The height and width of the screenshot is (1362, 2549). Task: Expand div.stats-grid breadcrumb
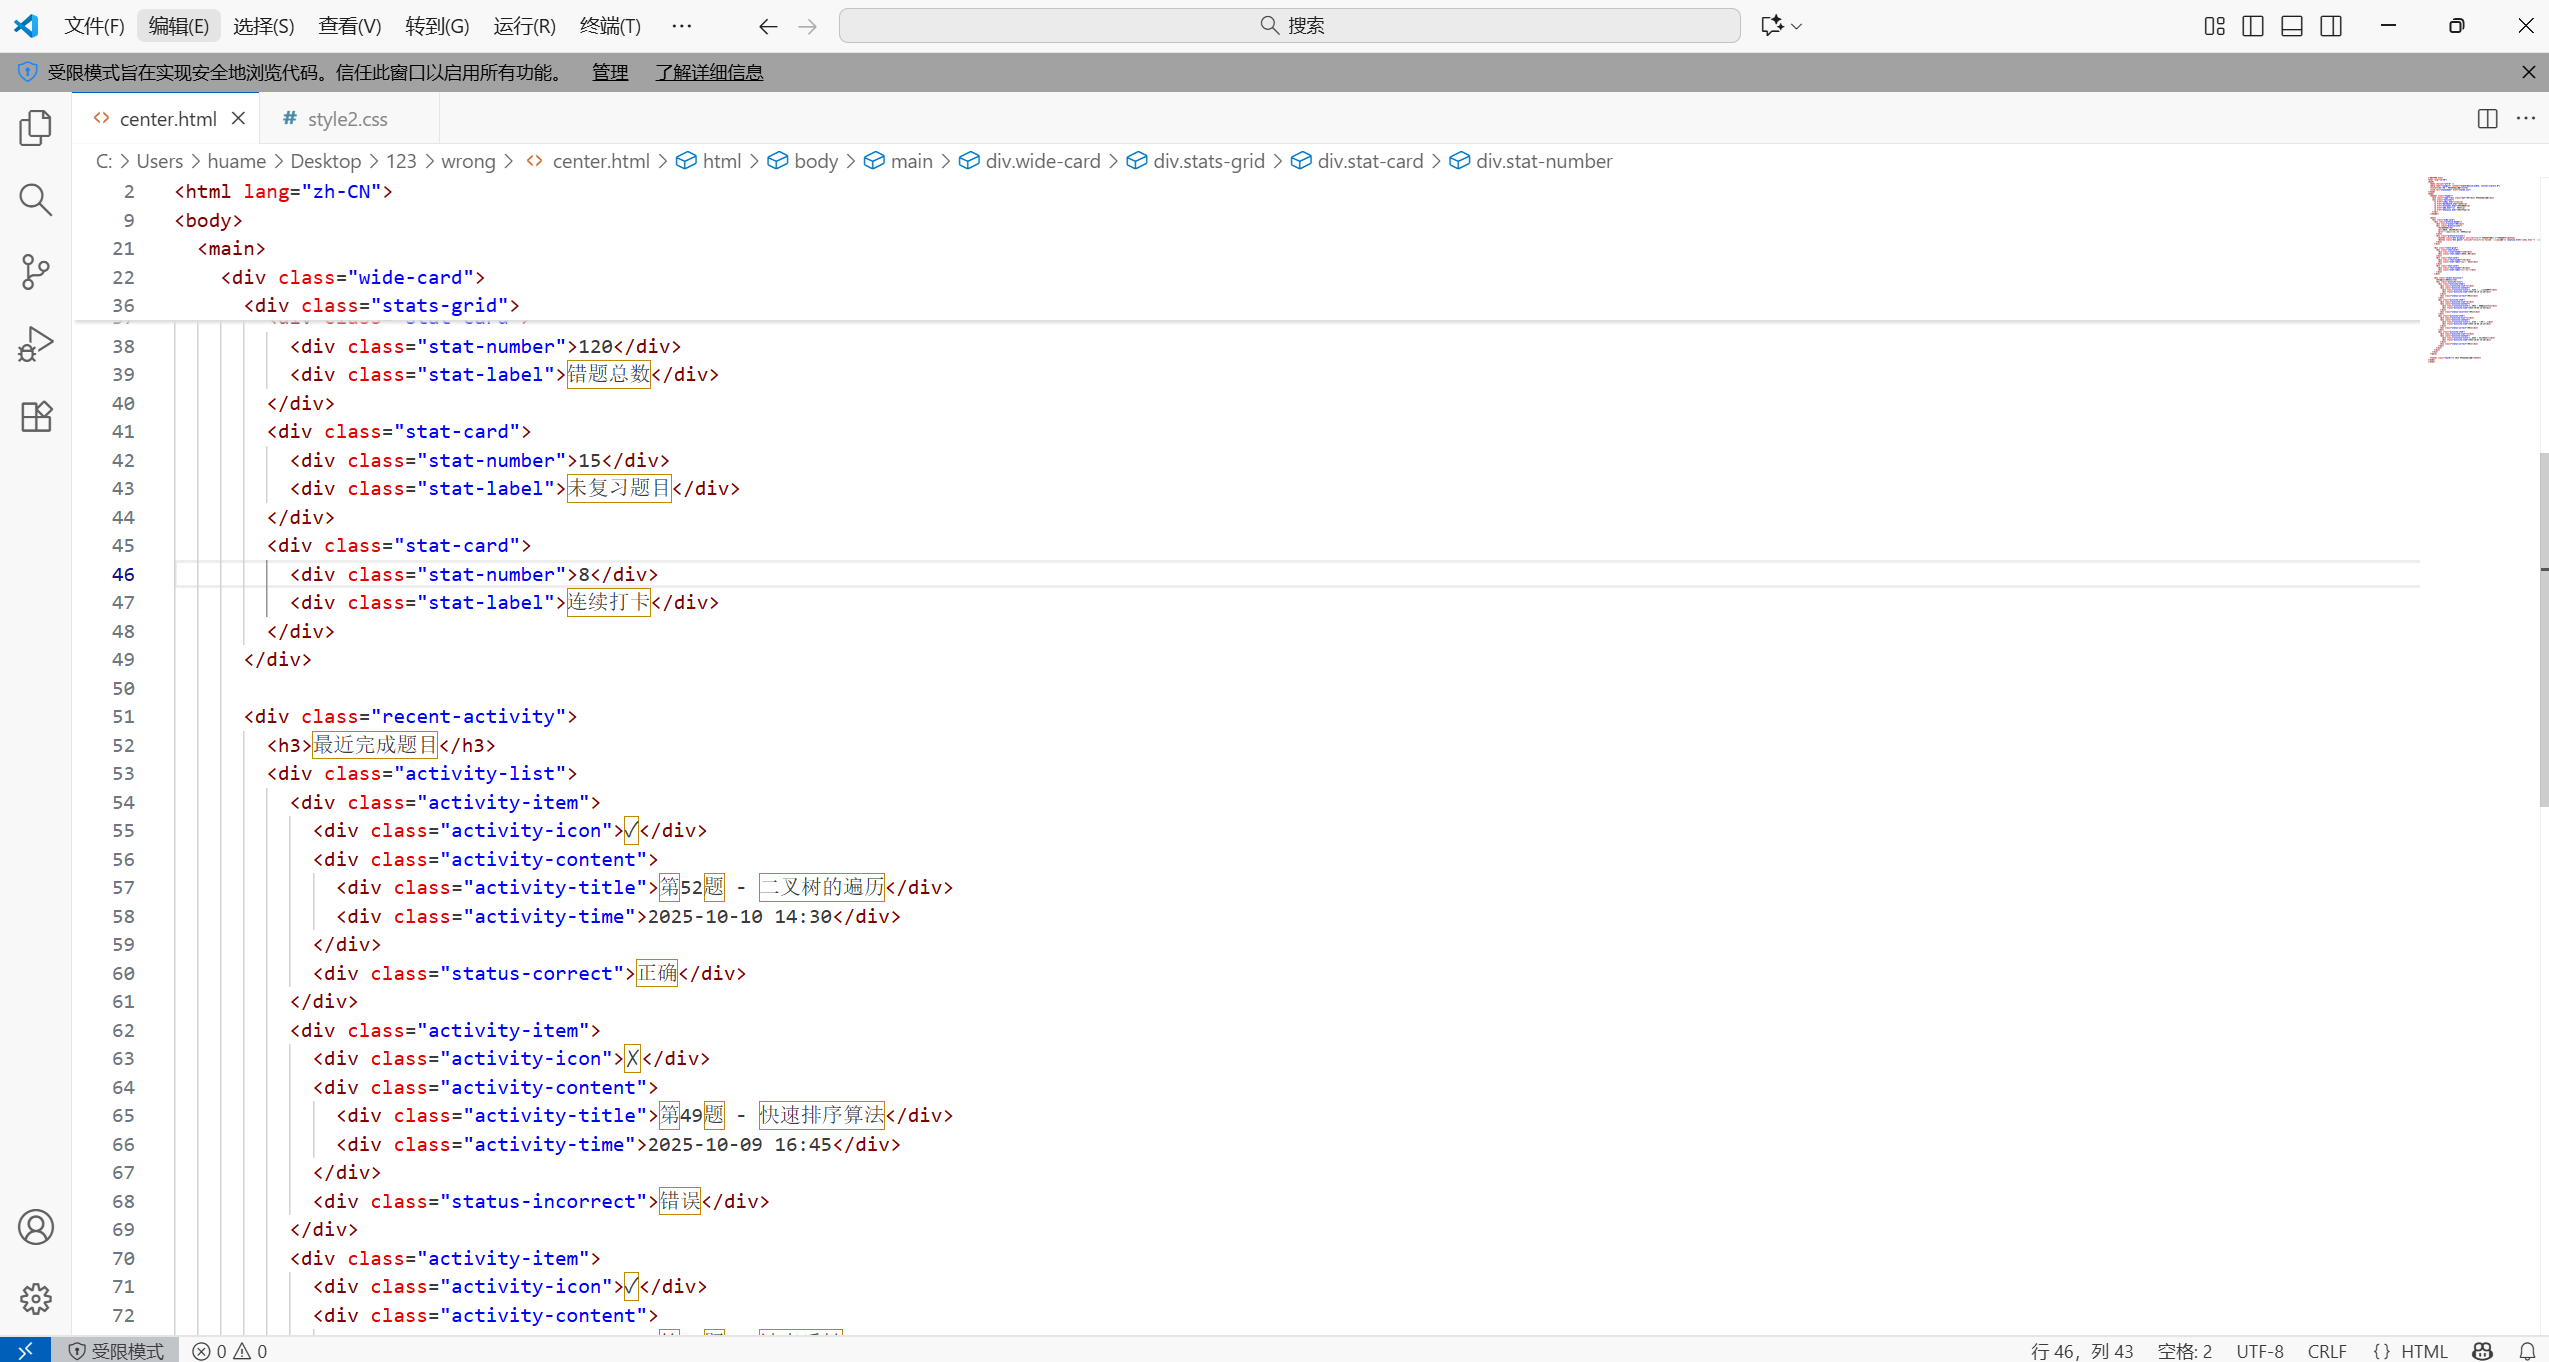(x=1208, y=161)
